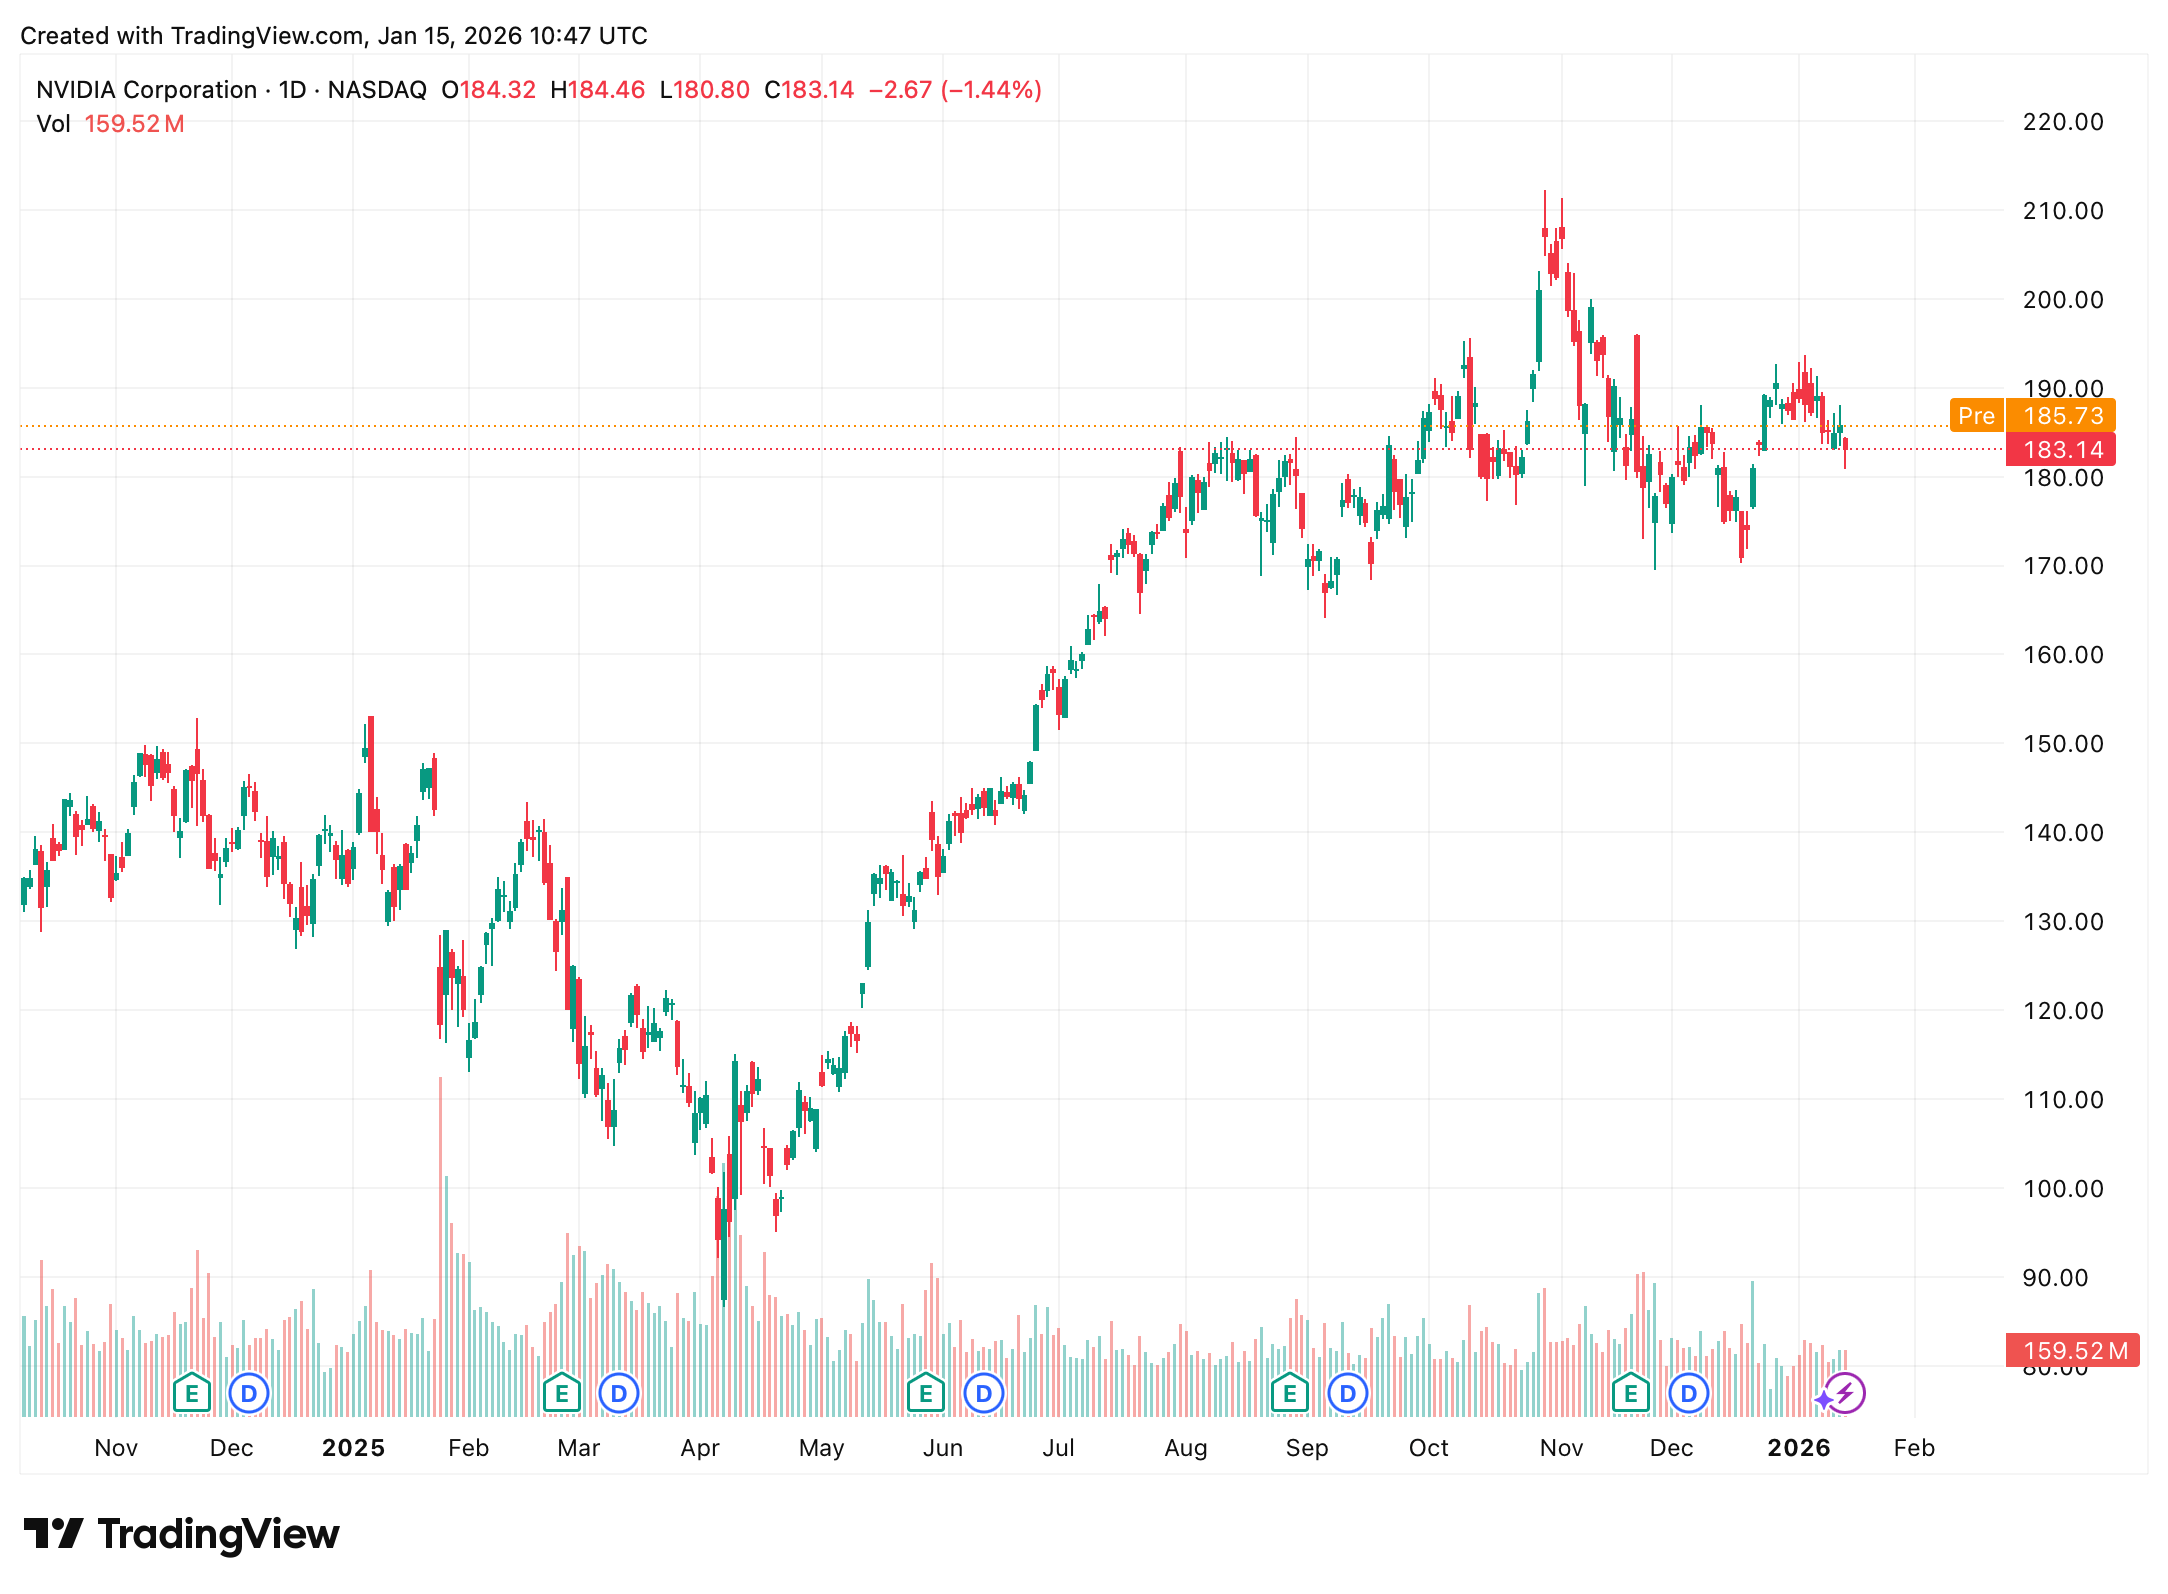This screenshot has height=1594, width=2168.
Task: Click the purple lightning bolt event icon
Action: [x=1845, y=1393]
